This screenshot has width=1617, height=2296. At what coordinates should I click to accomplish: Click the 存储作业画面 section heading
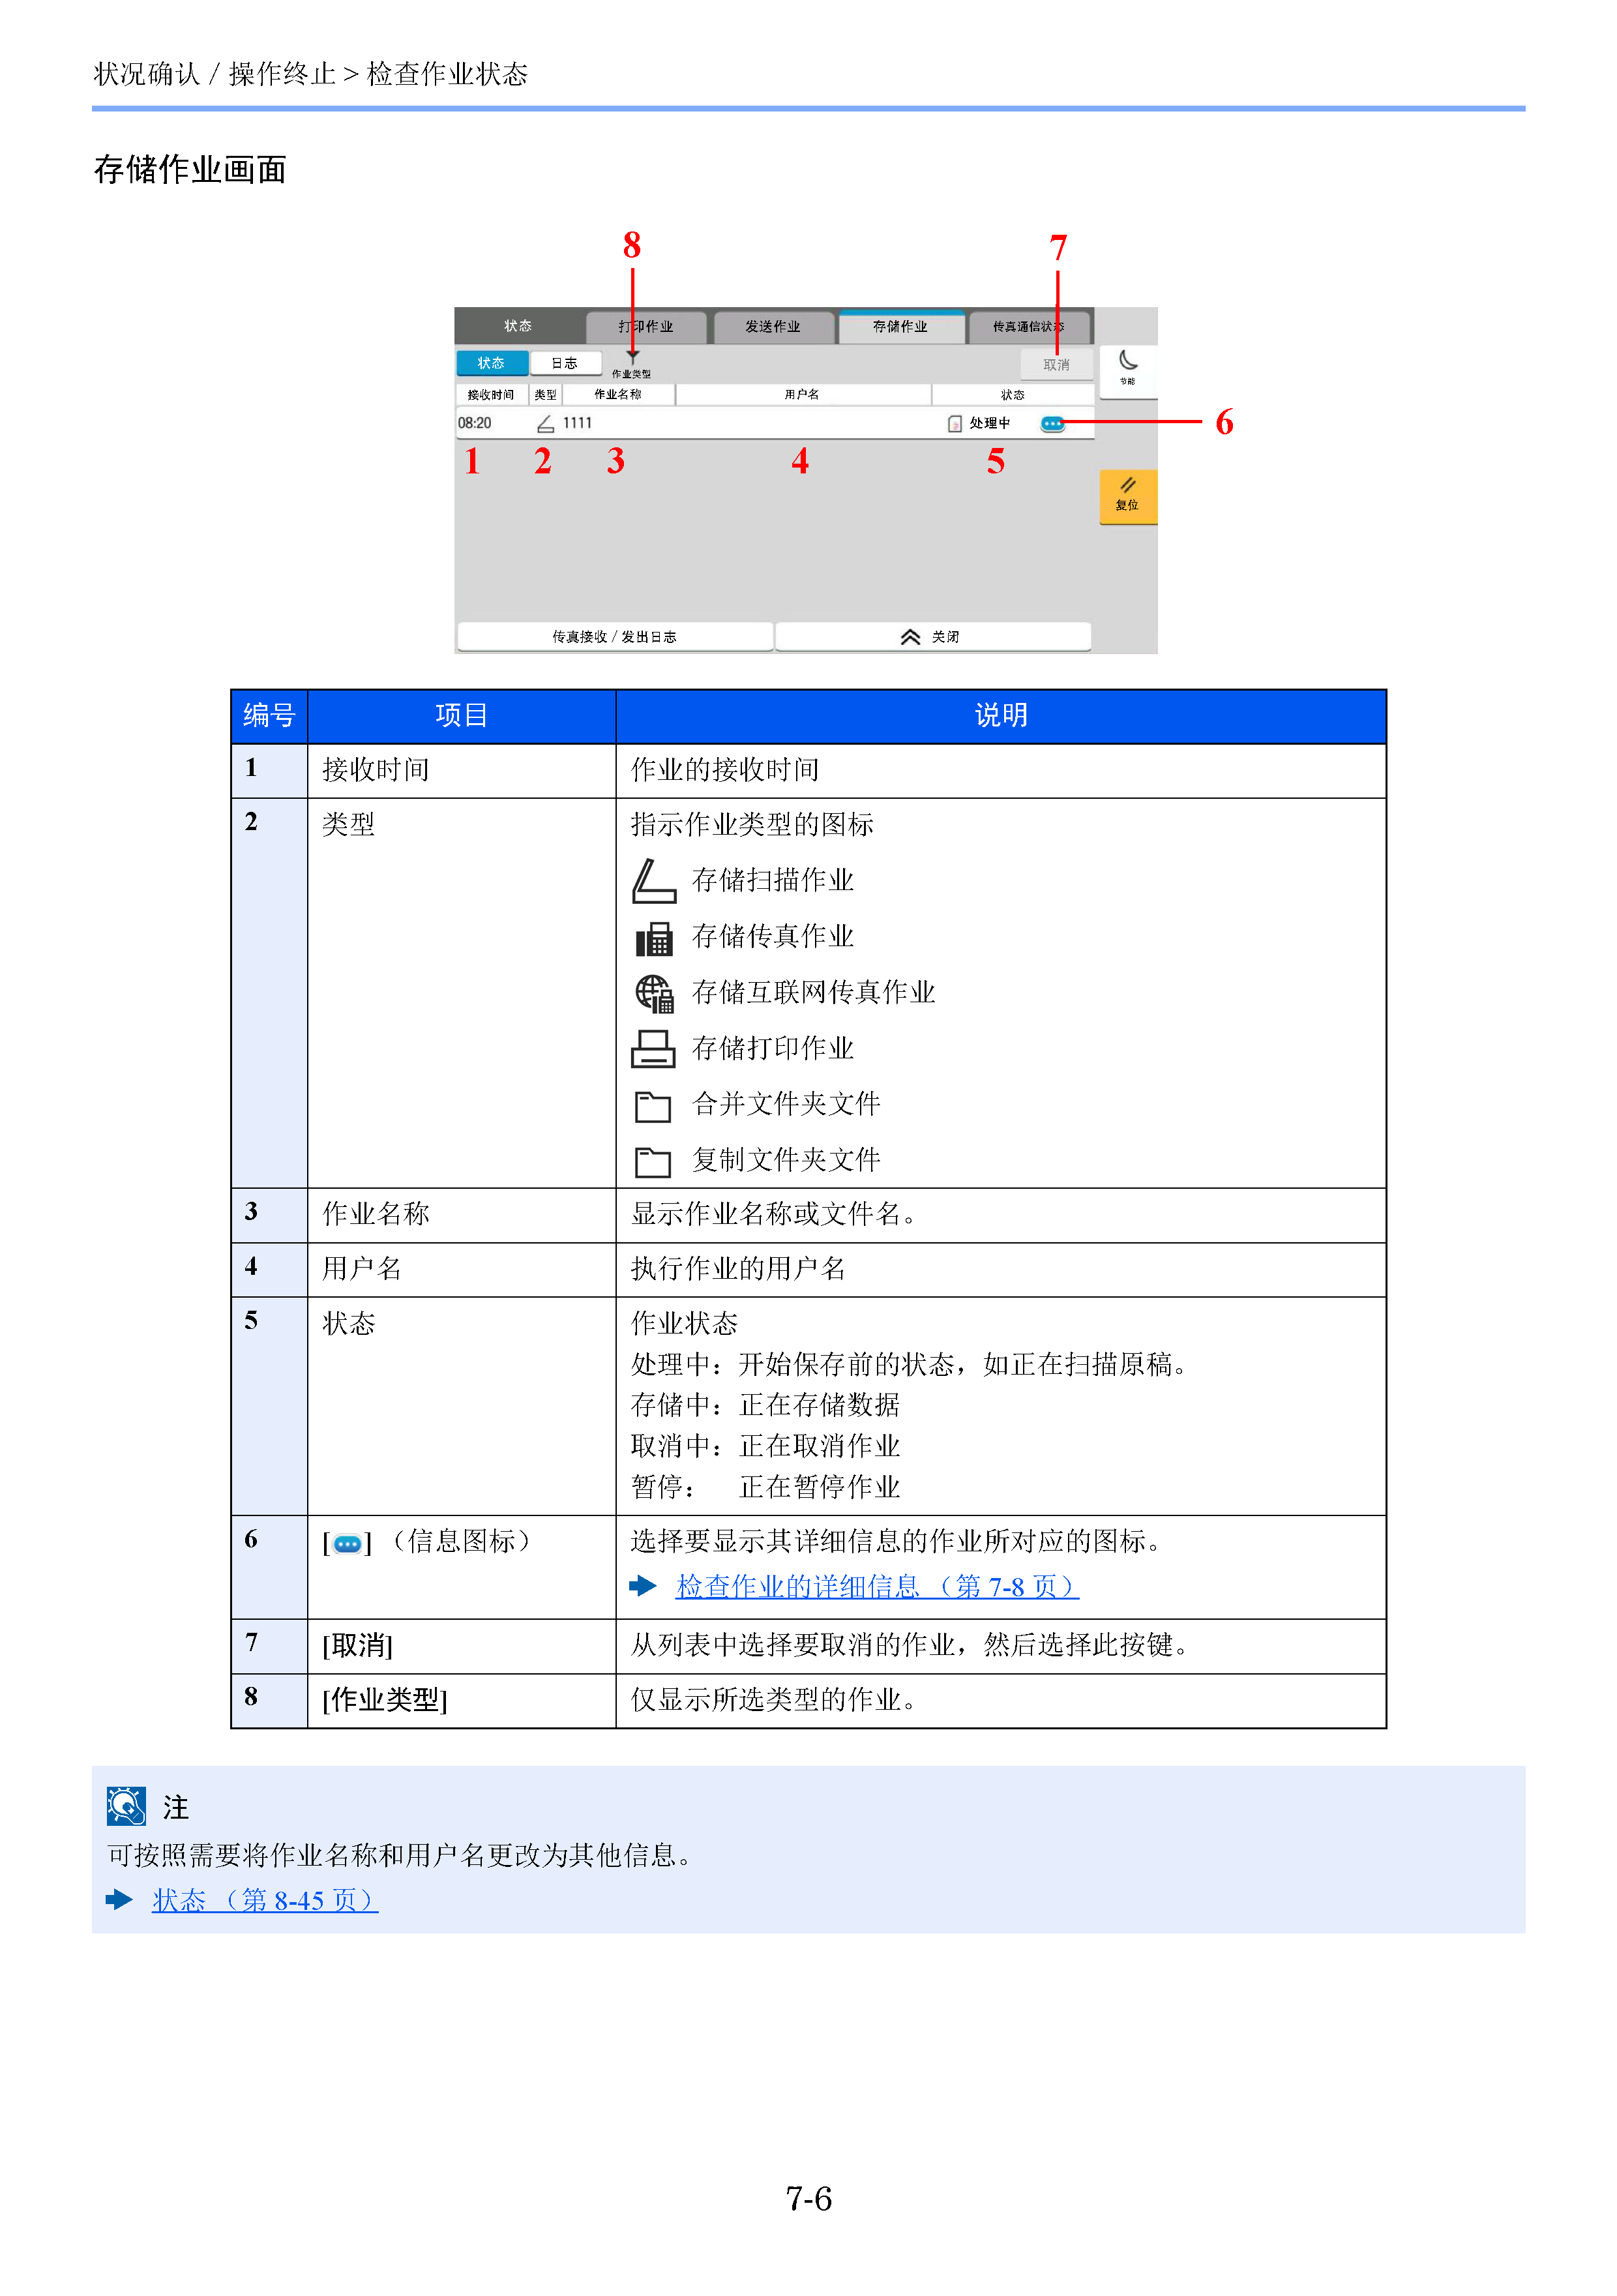(x=190, y=169)
